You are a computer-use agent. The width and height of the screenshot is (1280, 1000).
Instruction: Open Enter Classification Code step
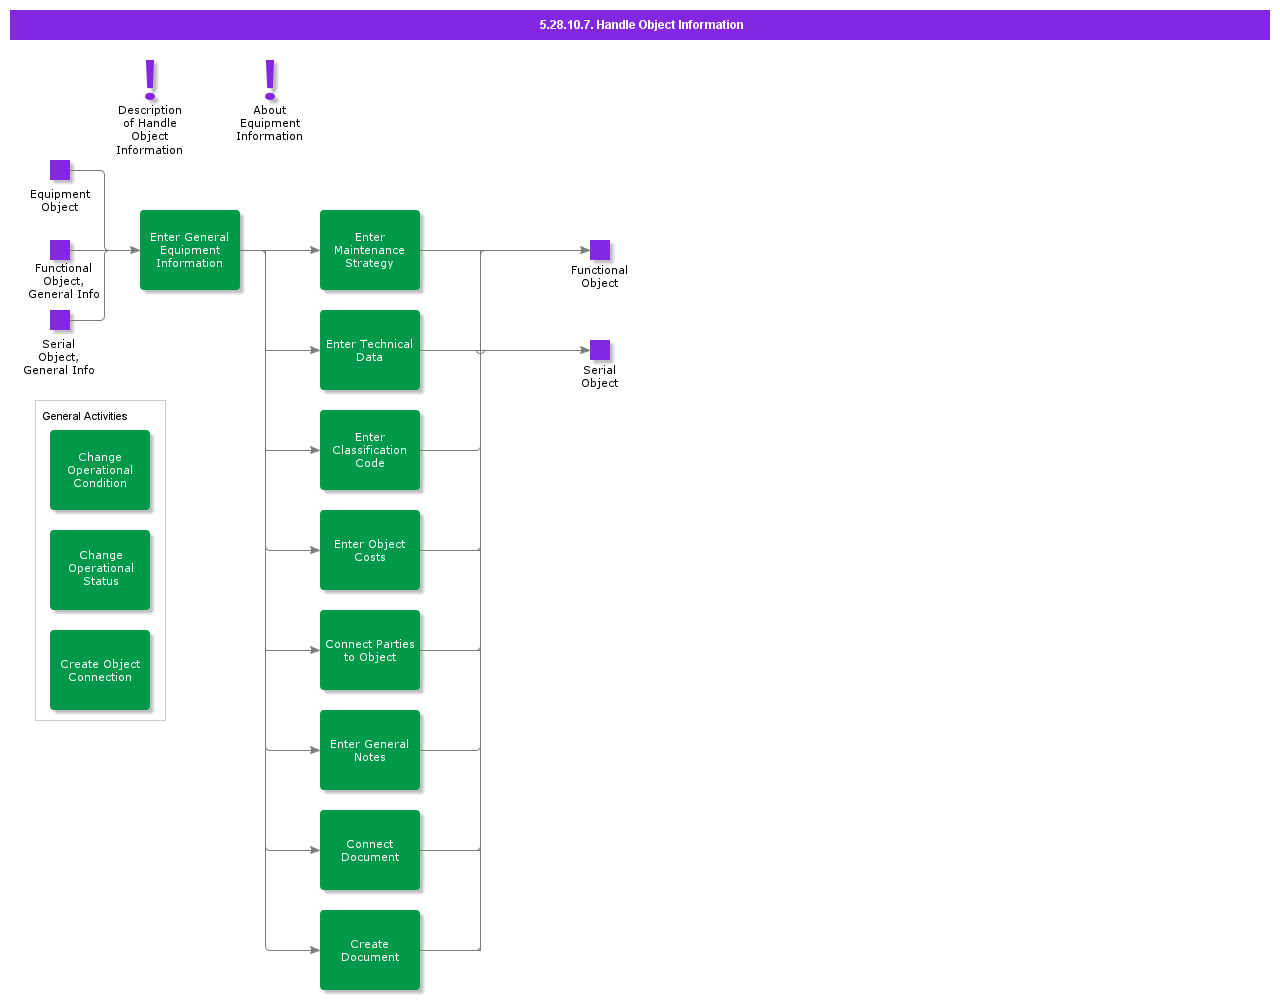coord(370,450)
